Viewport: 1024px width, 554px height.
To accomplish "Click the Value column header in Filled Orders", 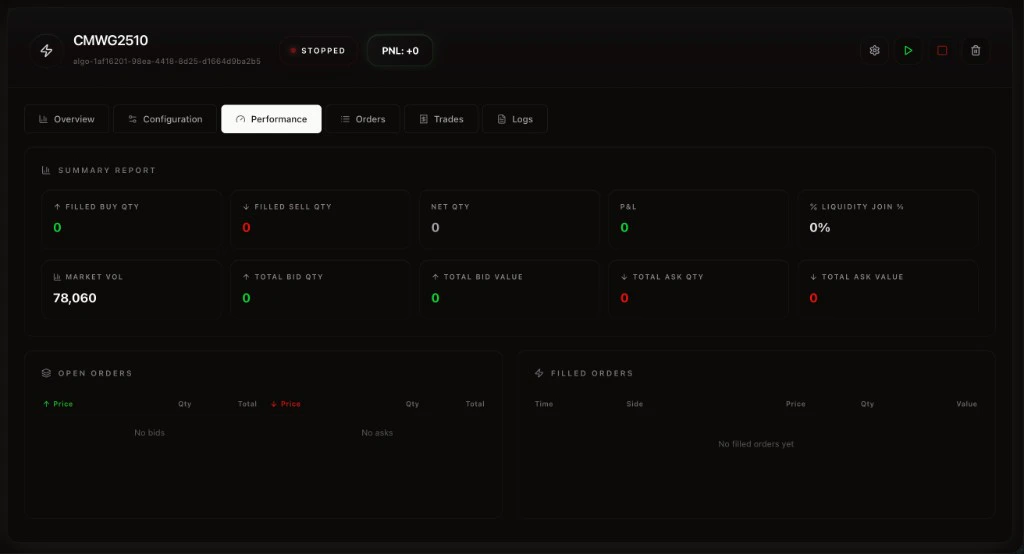I will [x=967, y=404].
